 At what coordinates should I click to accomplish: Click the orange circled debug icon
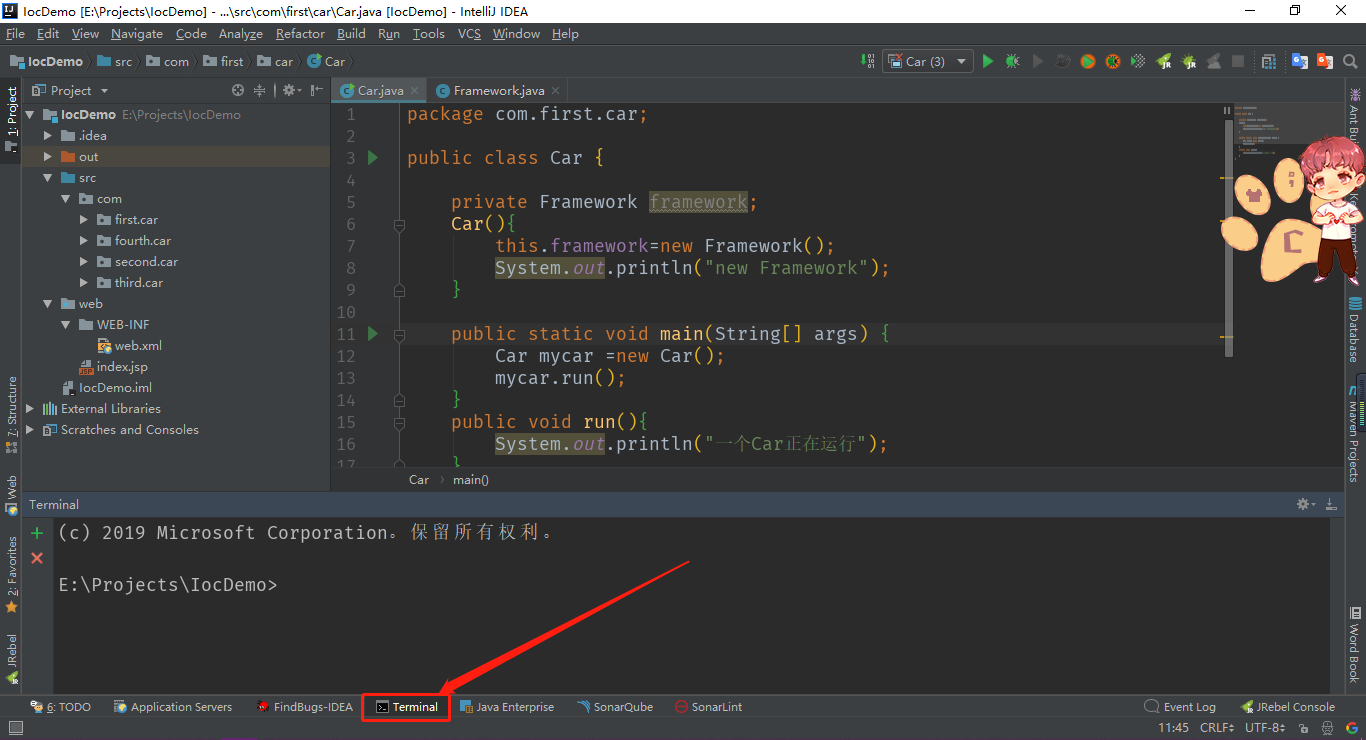click(x=1113, y=61)
